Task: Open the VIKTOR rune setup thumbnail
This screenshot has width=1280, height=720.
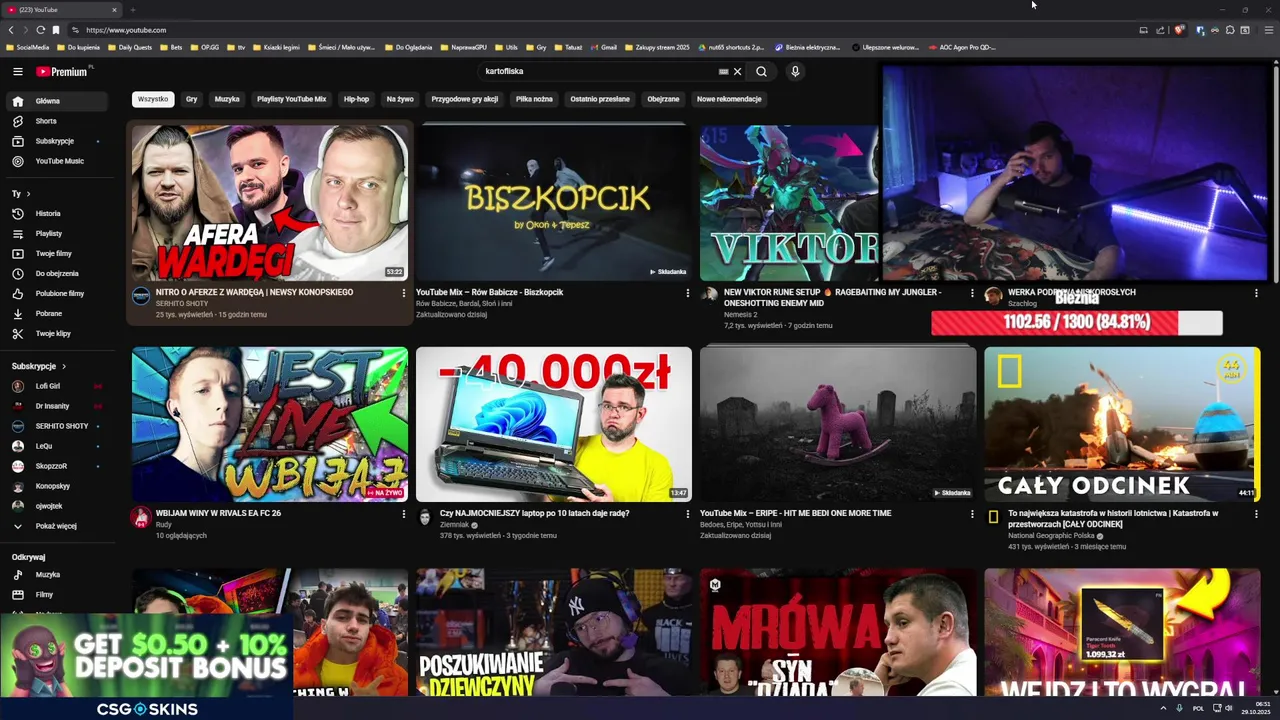Action: (790, 203)
